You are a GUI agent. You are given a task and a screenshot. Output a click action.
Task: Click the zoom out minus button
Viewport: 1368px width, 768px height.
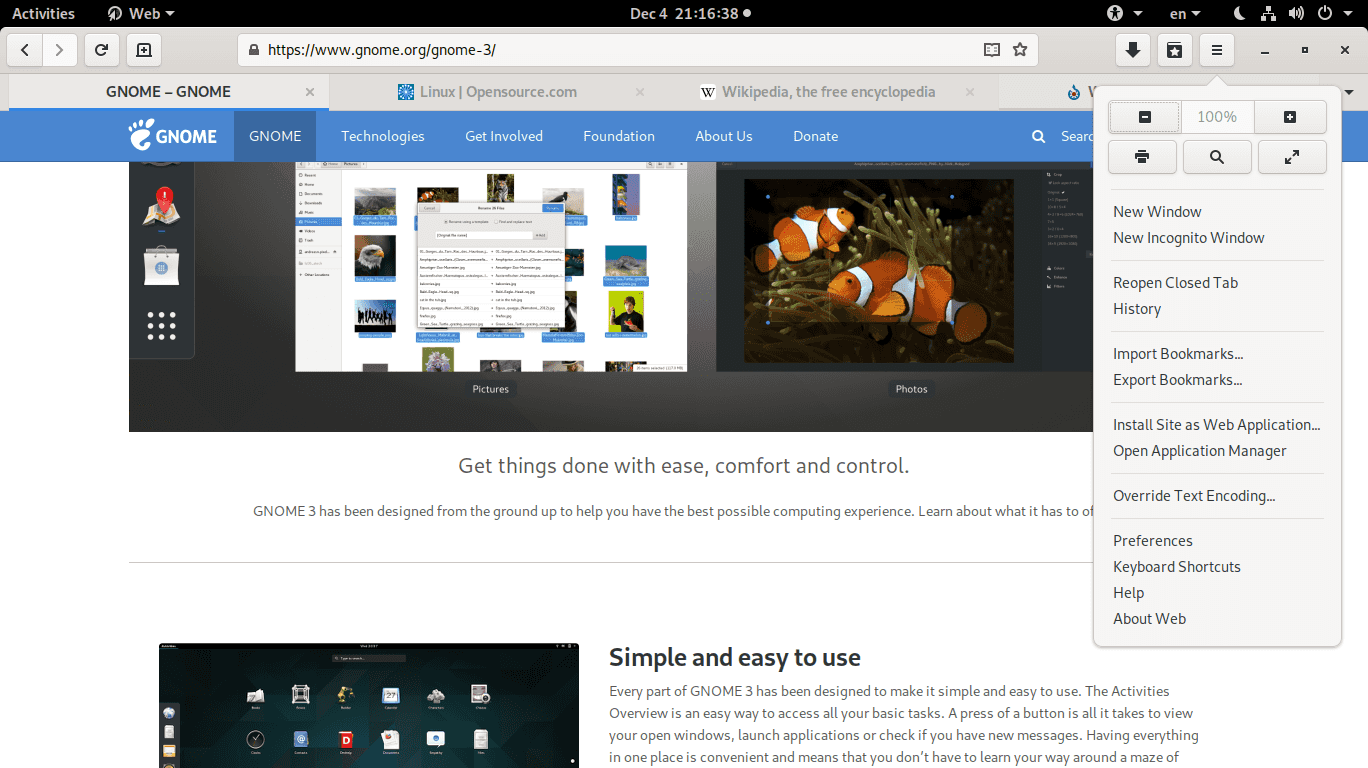coord(1145,117)
